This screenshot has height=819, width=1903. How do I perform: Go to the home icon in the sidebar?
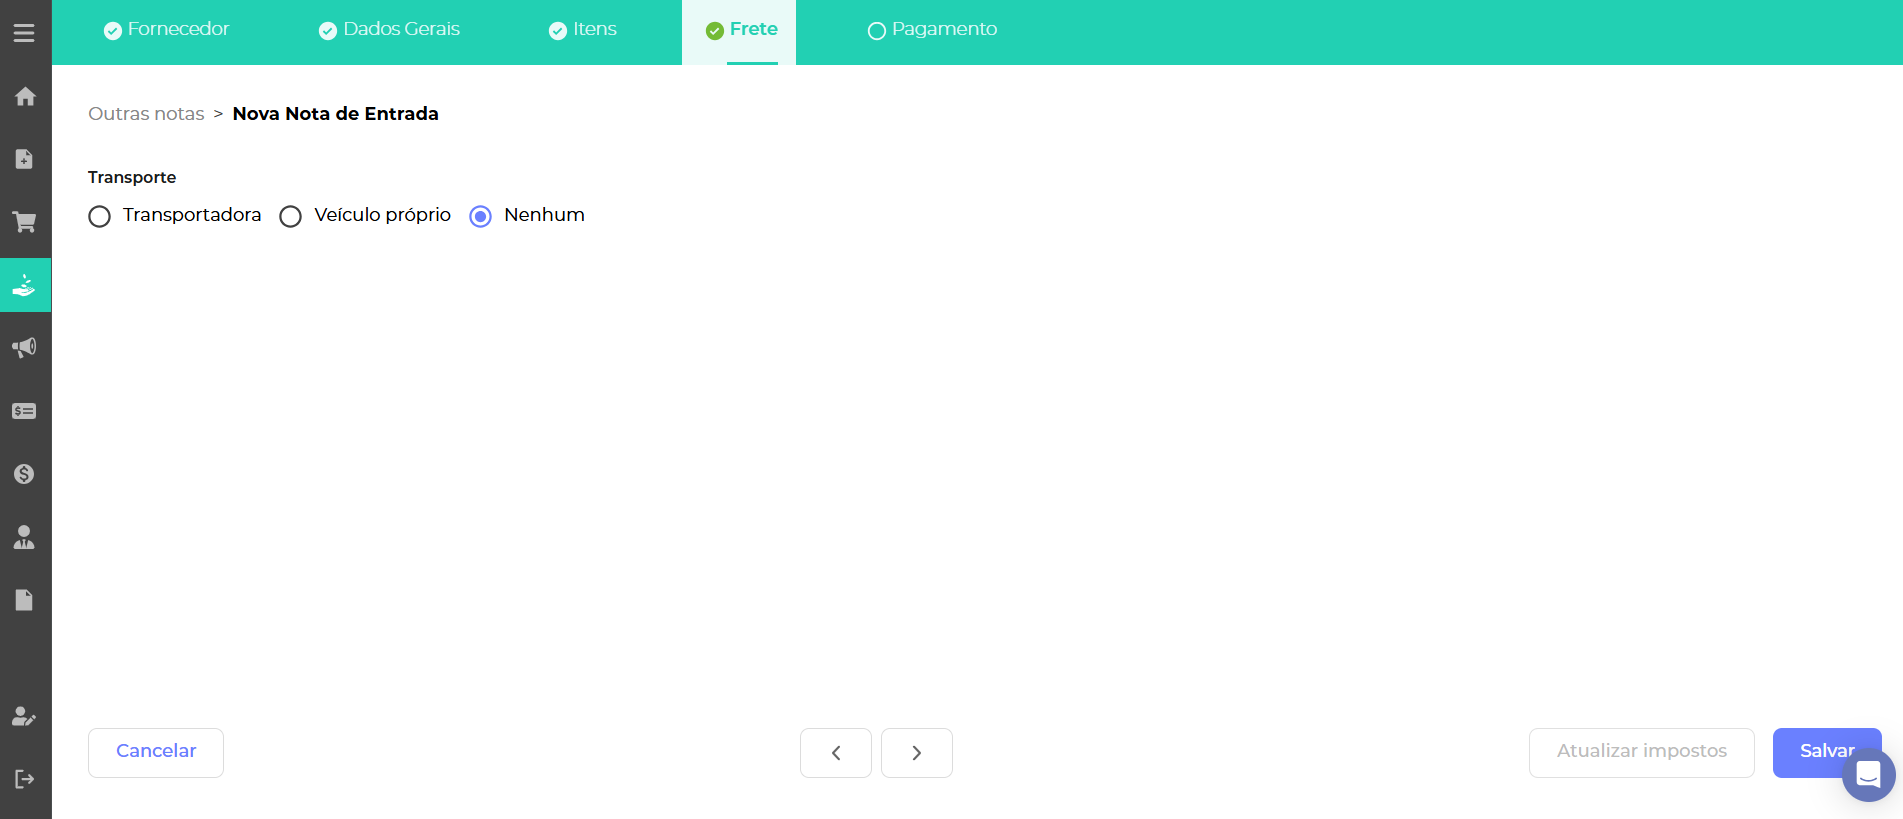coord(25,97)
